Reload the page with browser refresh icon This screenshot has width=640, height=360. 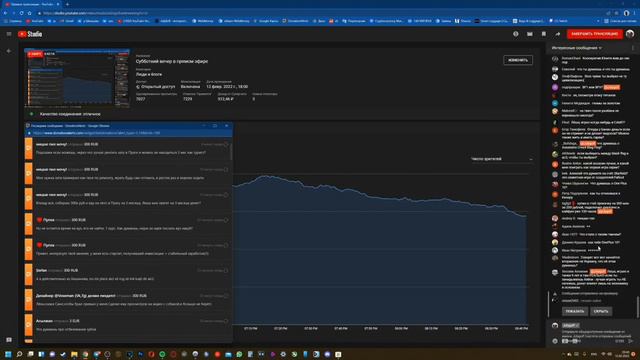21,13
